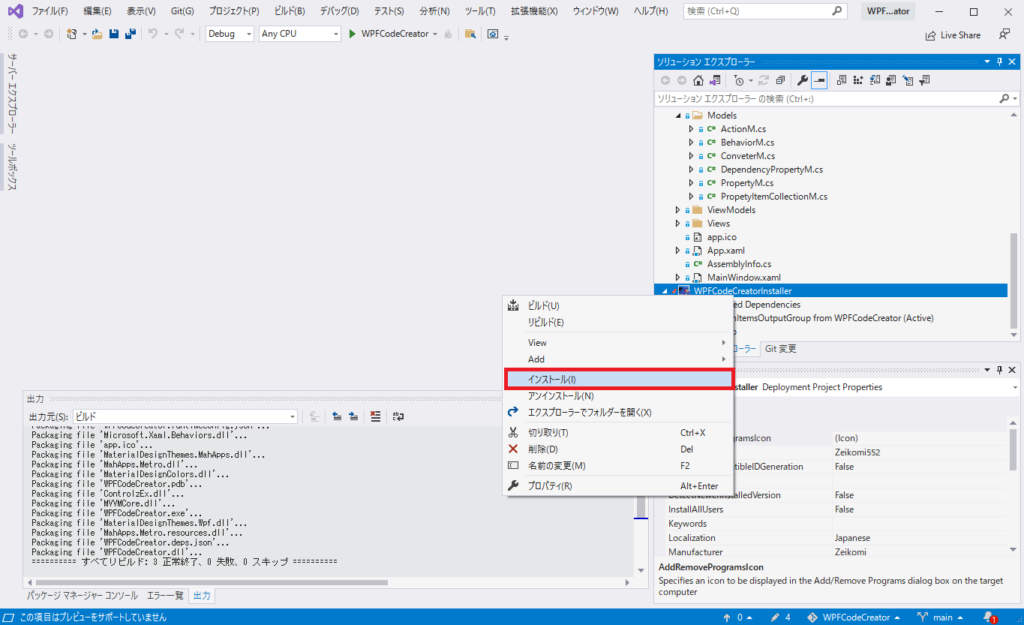
Task: Click the Pending Changes Filter clock icon
Action: point(739,80)
